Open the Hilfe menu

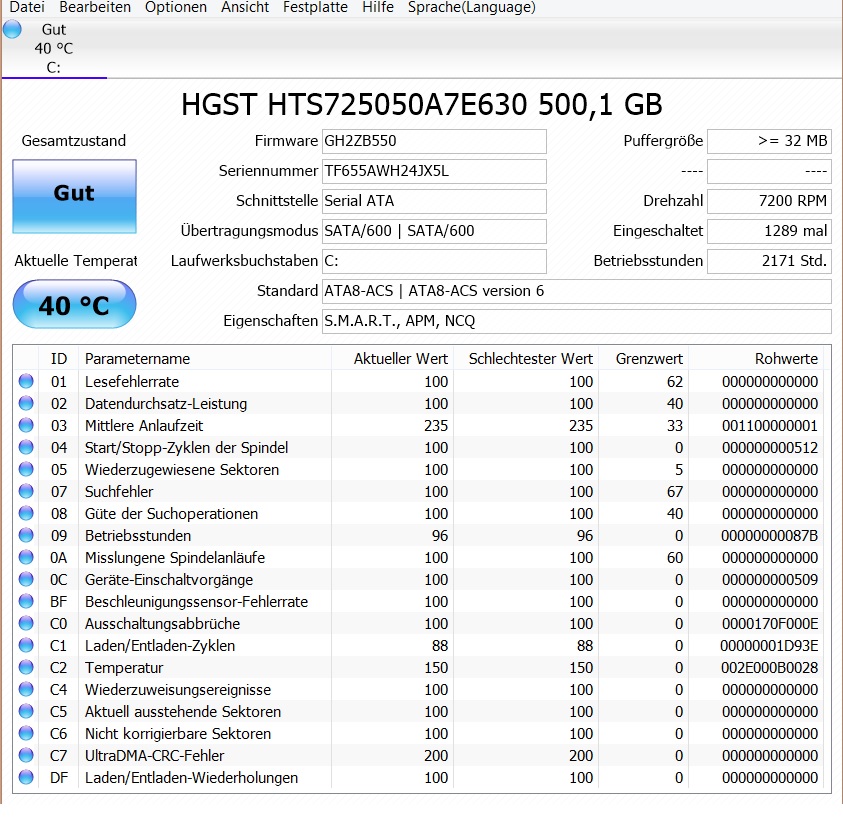point(378,7)
